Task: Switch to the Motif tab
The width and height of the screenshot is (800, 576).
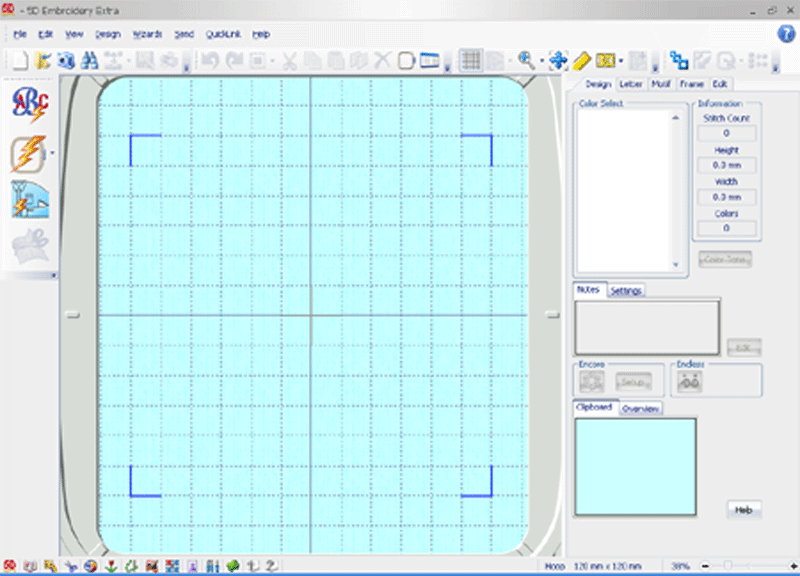Action: click(x=661, y=84)
